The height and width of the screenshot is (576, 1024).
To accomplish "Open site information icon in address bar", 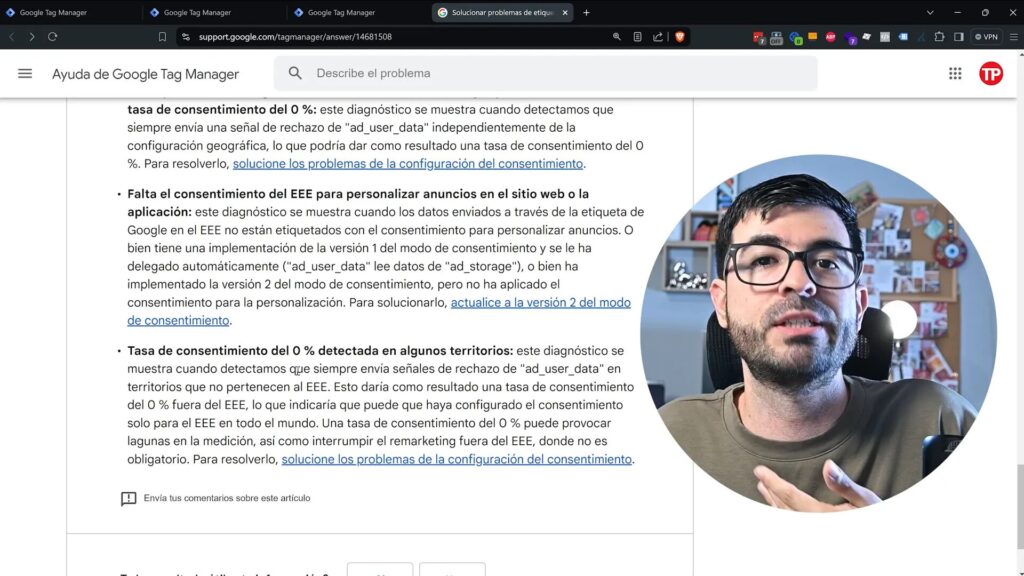I will pyautogui.click(x=186, y=37).
